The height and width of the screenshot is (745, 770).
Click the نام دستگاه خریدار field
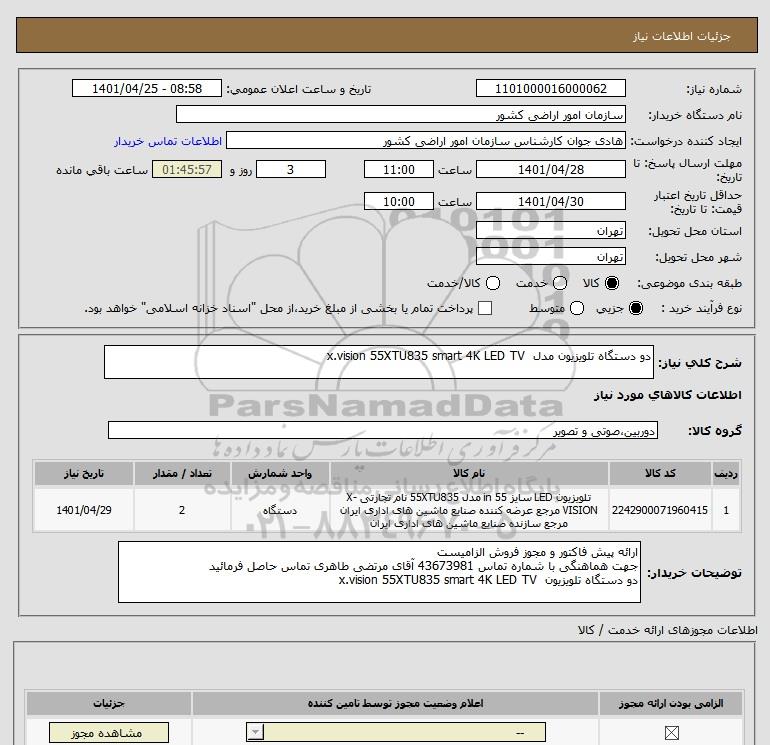click(x=401, y=115)
